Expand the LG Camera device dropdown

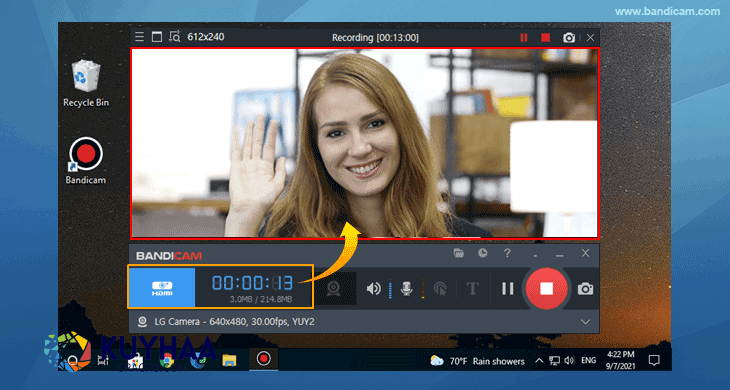tap(585, 322)
